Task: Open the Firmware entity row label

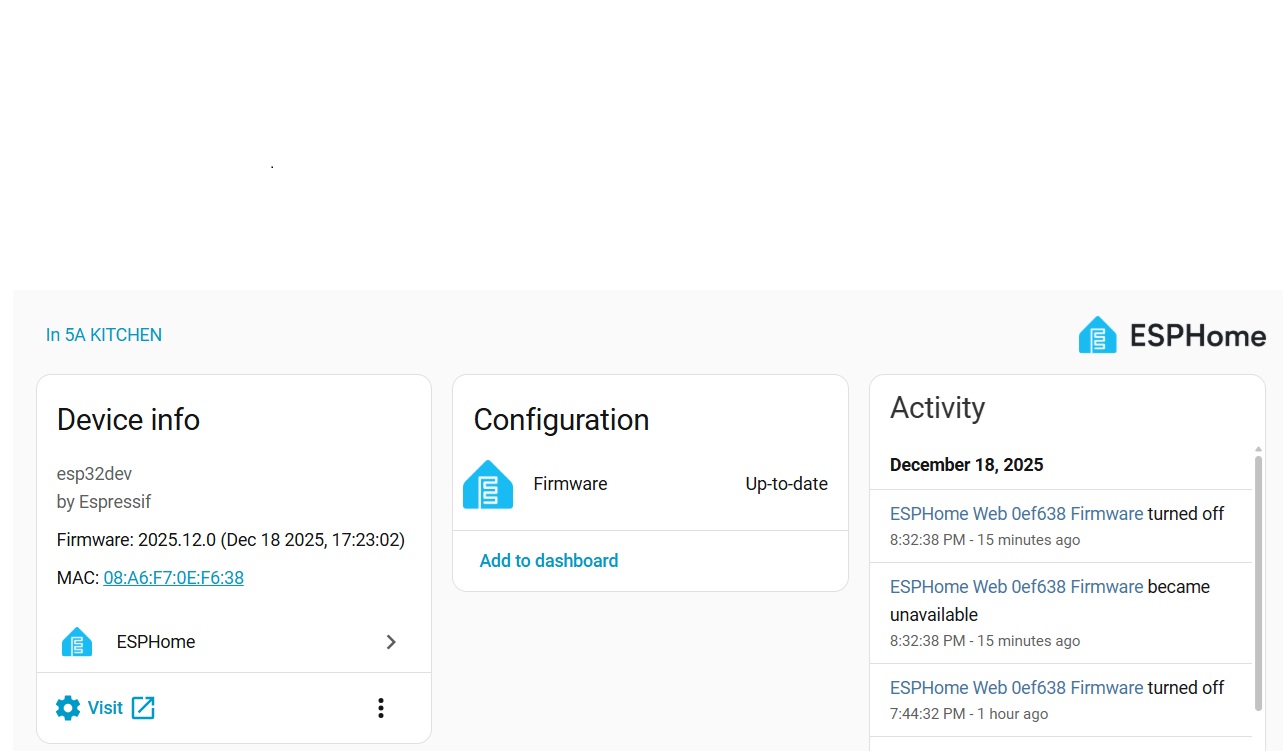Action: (x=570, y=484)
